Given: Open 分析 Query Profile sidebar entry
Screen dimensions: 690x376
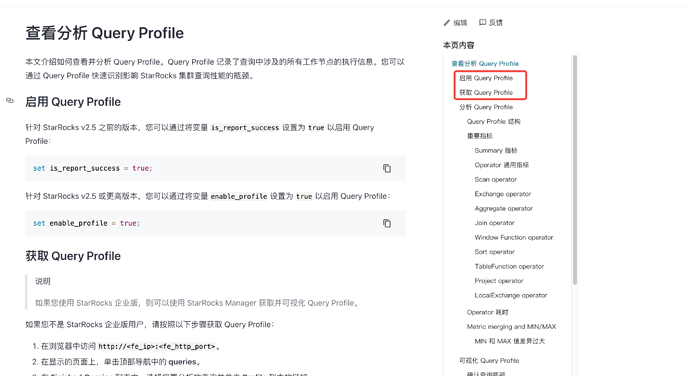Looking at the screenshot, I should click(486, 107).
